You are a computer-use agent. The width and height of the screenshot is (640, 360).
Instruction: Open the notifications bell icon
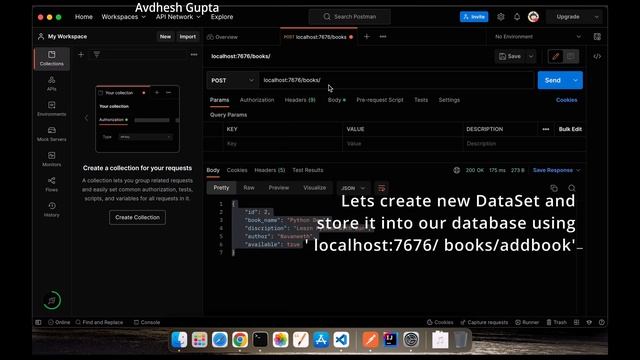pyautogui.click(x=517, y=17)
